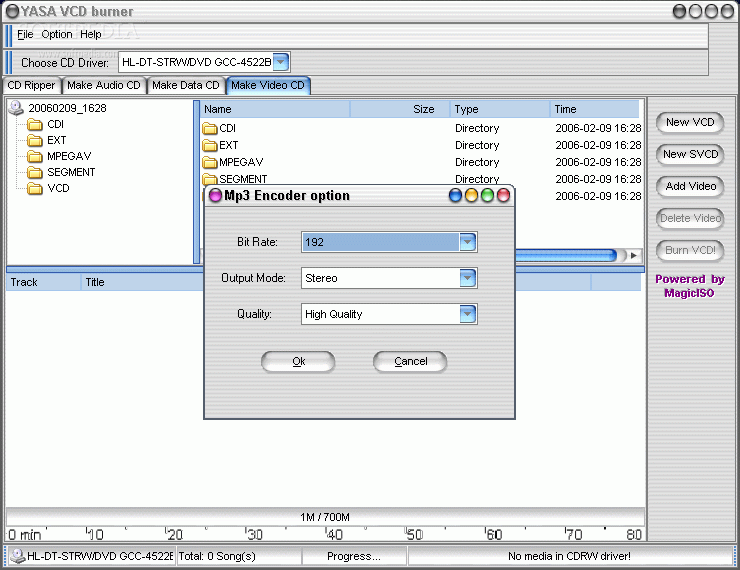Open the Quality dropdown showing High Quality
The image size is (740, 570).
(467, 314)
